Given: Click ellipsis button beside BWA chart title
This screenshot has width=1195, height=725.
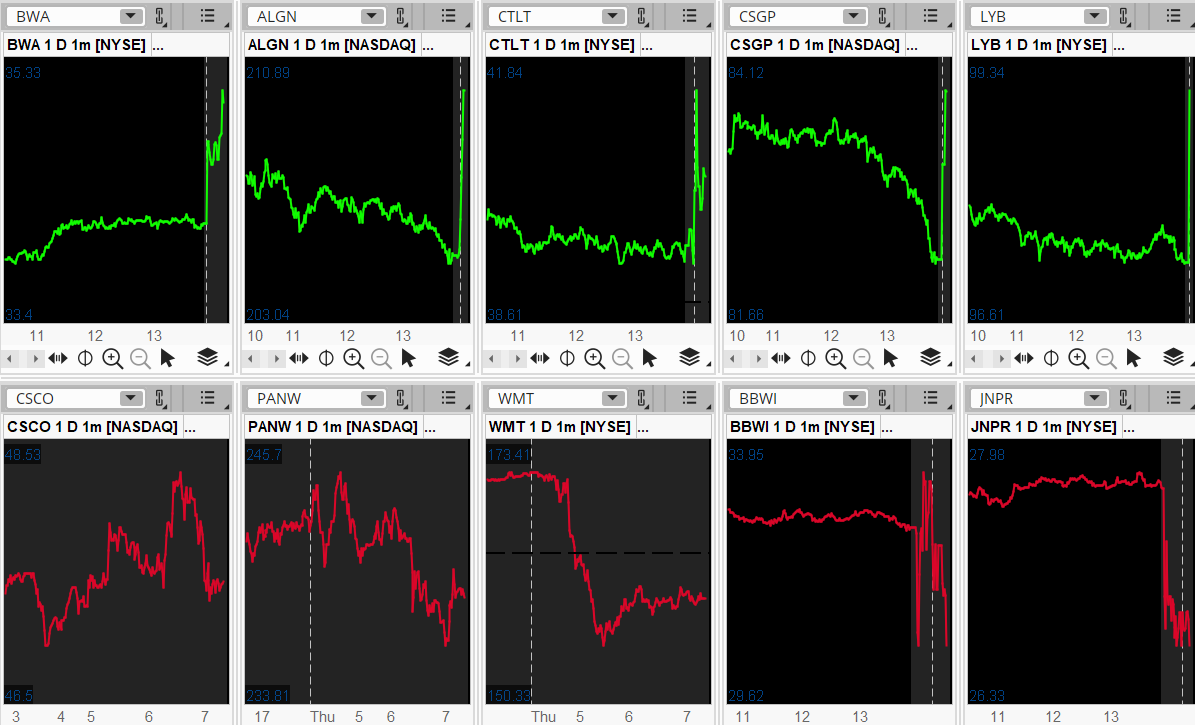Looking at the screenshot, I should click(x=158, y=46).
